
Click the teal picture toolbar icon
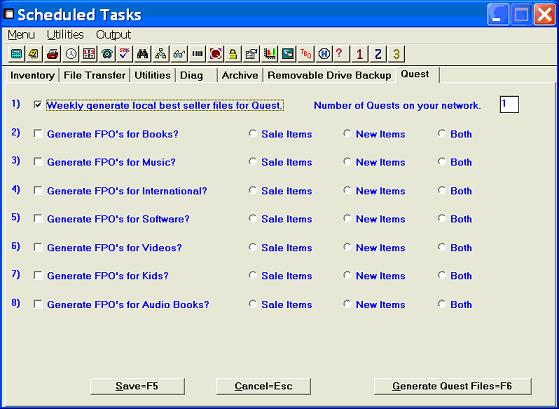(288, 54)
